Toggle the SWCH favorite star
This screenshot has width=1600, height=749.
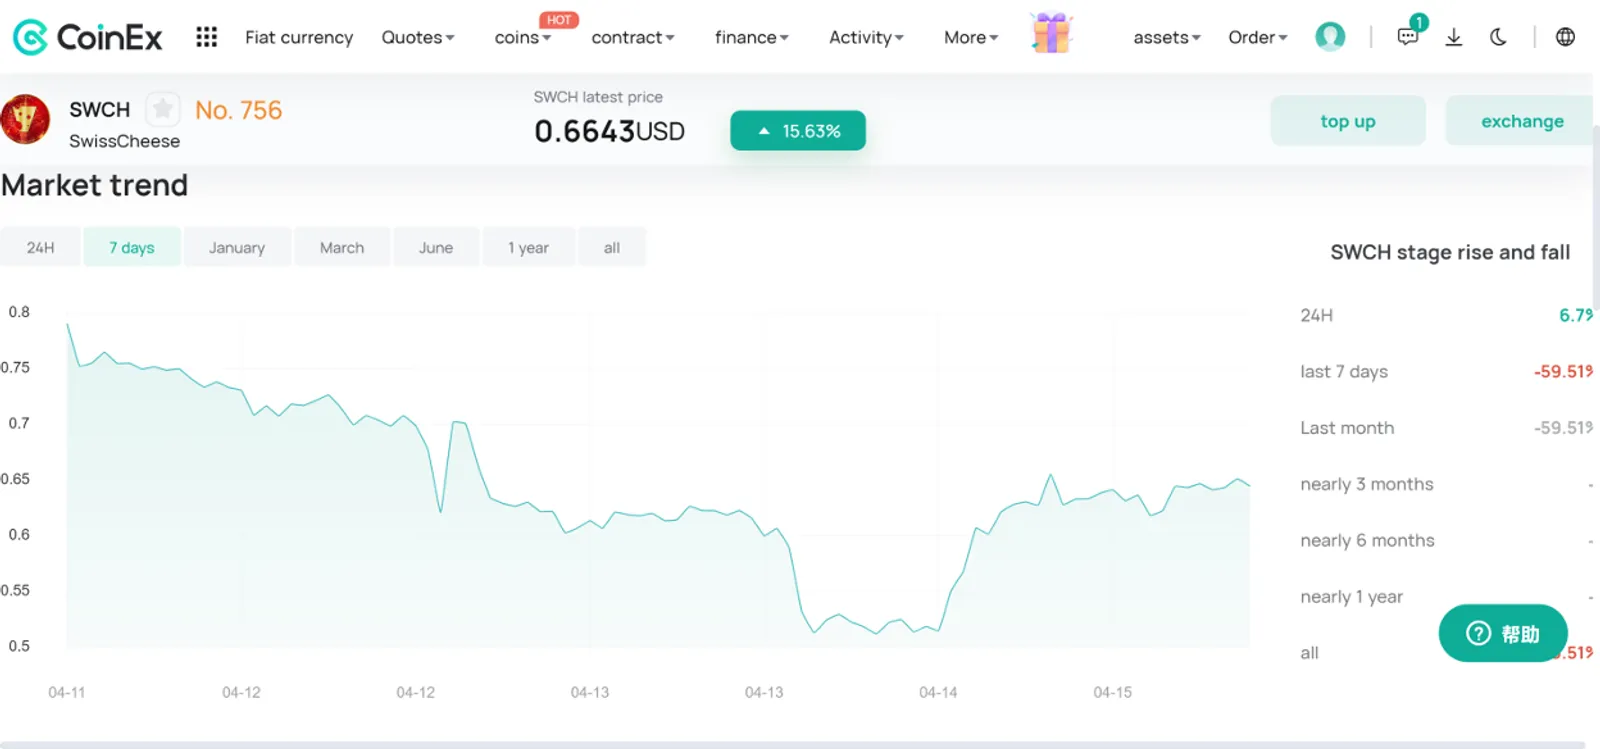point(162,109)
